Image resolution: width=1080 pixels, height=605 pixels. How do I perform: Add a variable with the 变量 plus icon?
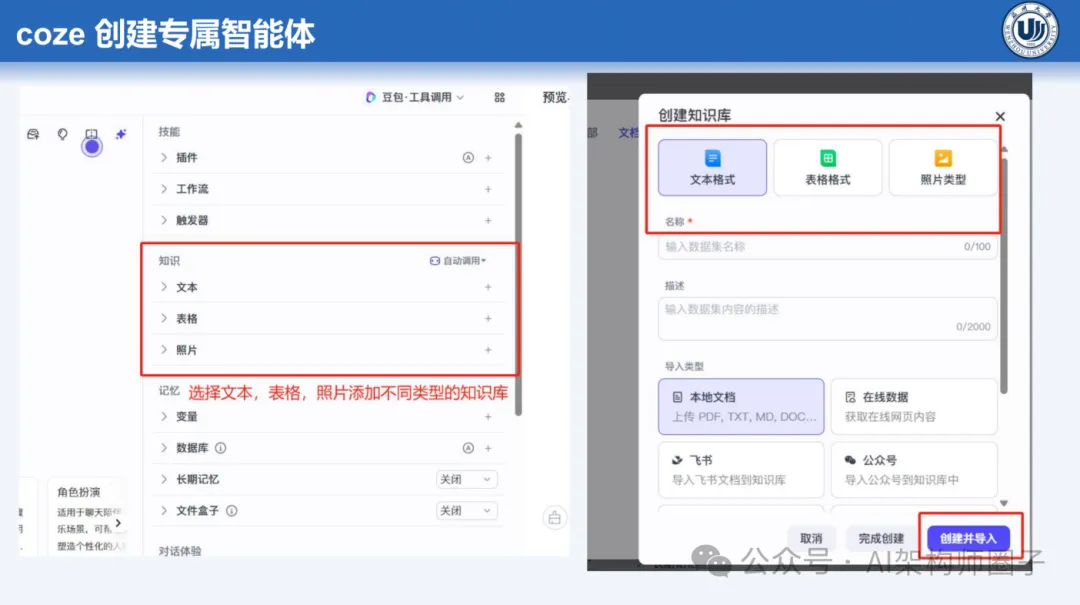(x=488, y=417)
